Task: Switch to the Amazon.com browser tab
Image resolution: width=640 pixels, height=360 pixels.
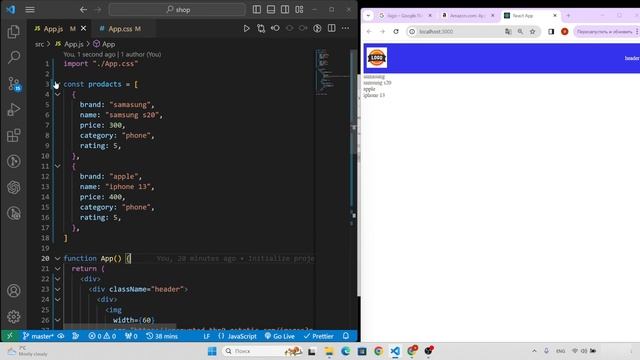Action: click(468, 16)
